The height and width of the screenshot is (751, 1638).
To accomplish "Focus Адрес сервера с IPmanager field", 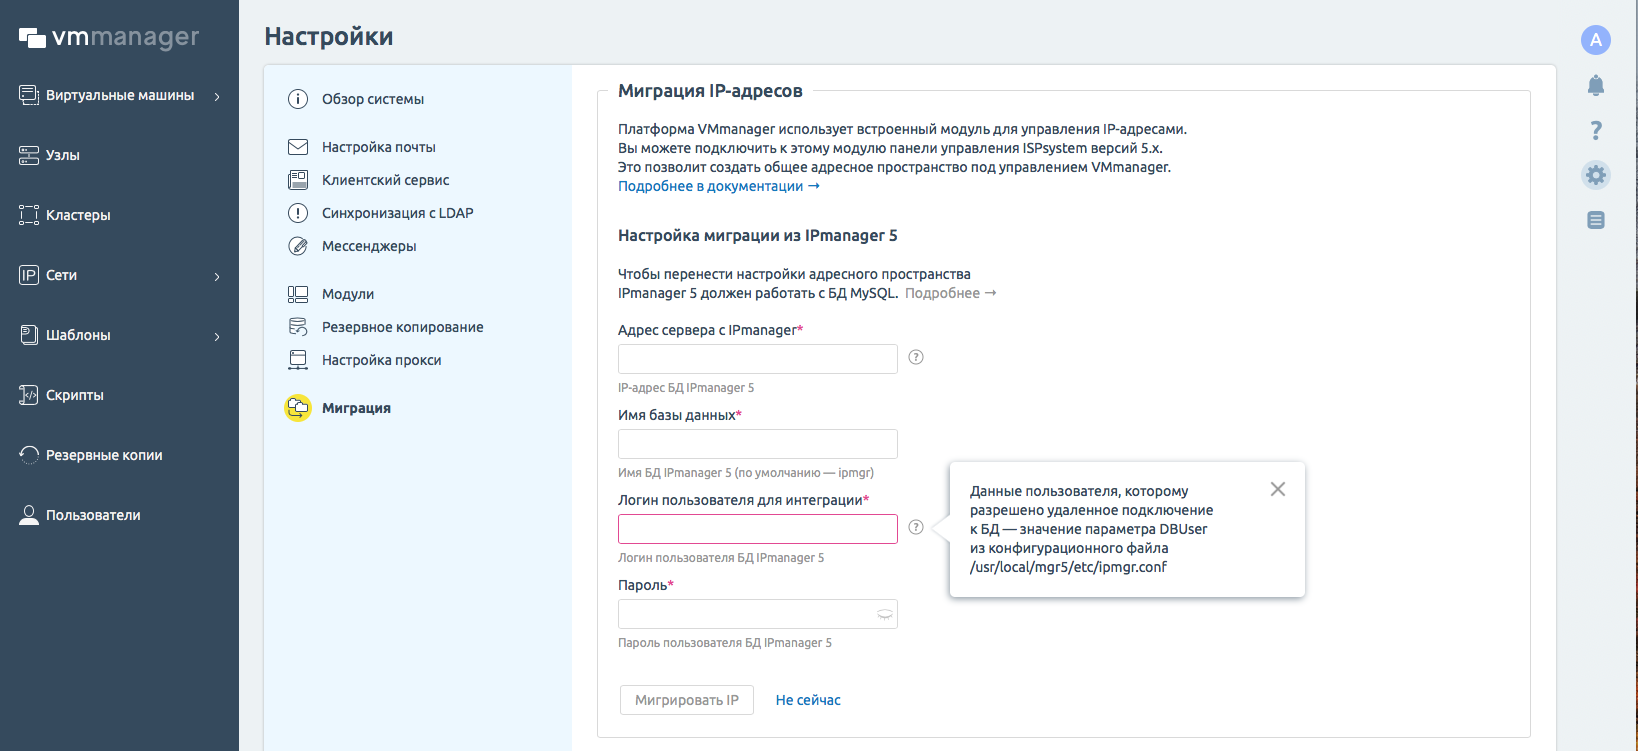I will click(758, 359).
